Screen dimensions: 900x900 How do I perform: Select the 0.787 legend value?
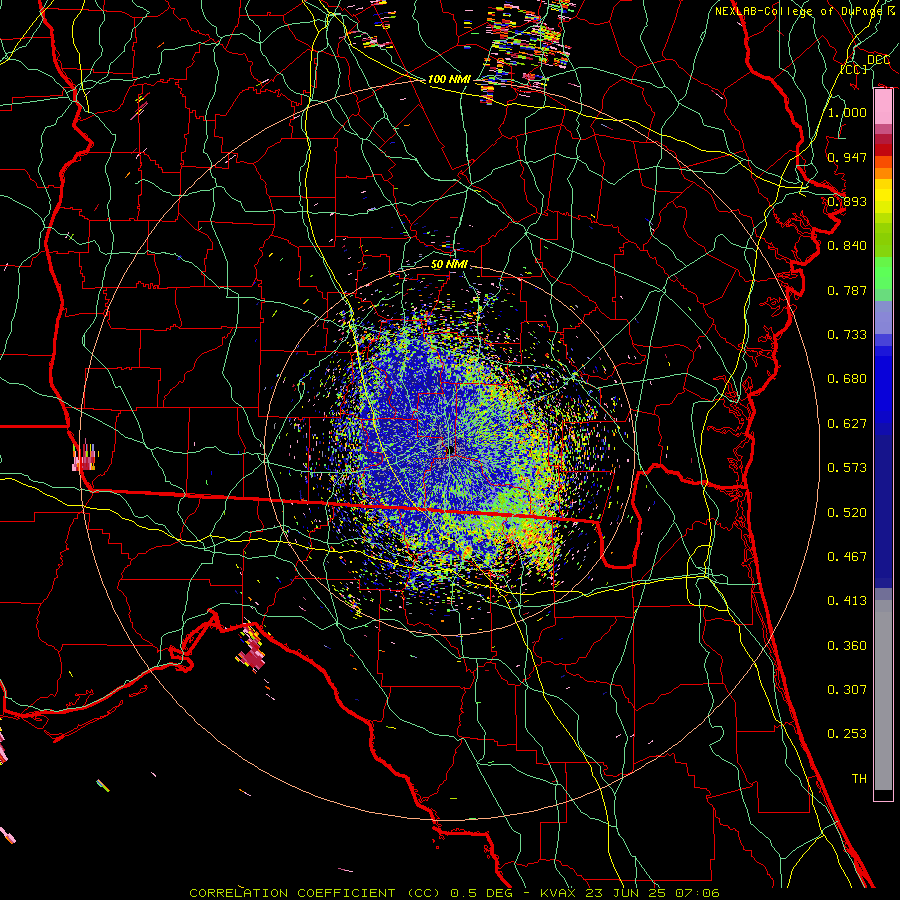tap(847, 290)
